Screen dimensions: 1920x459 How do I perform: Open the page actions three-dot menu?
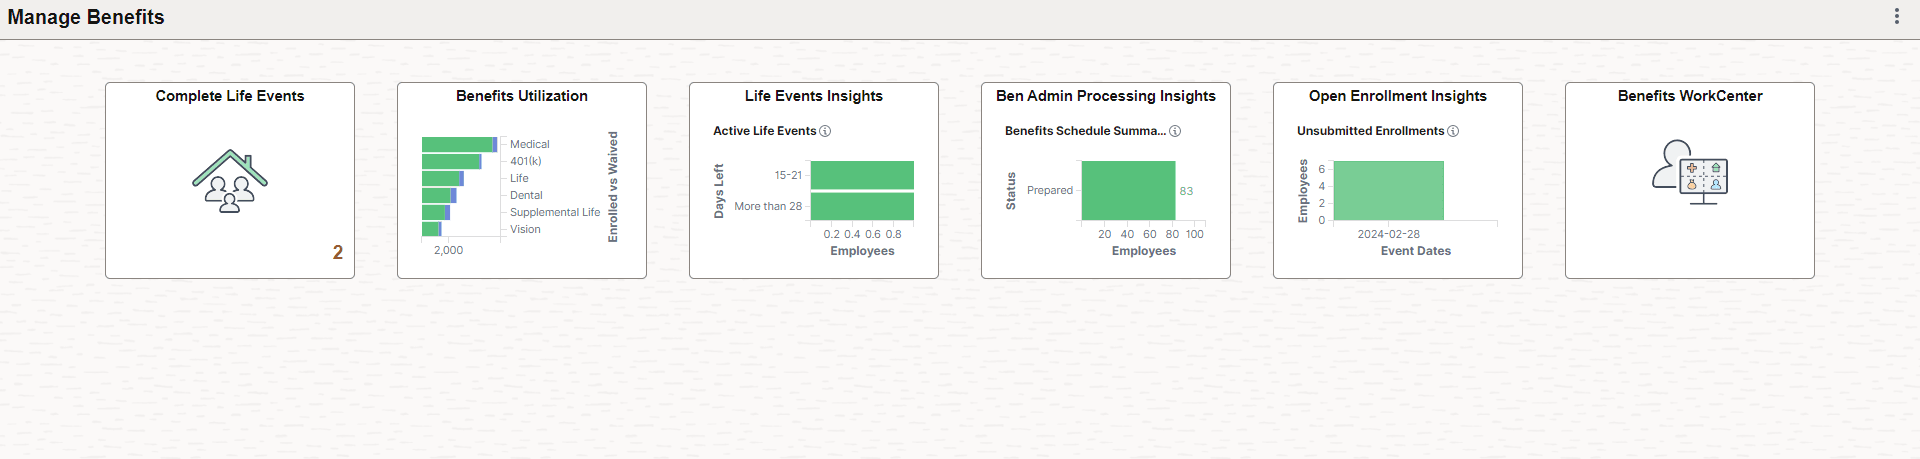[1896, 16]
